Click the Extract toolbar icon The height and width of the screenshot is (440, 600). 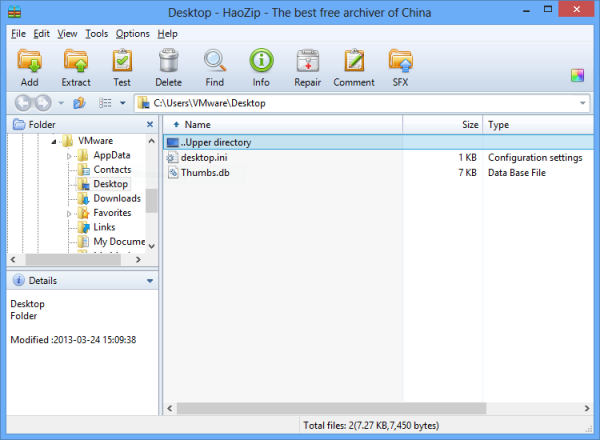coord(76,61)
